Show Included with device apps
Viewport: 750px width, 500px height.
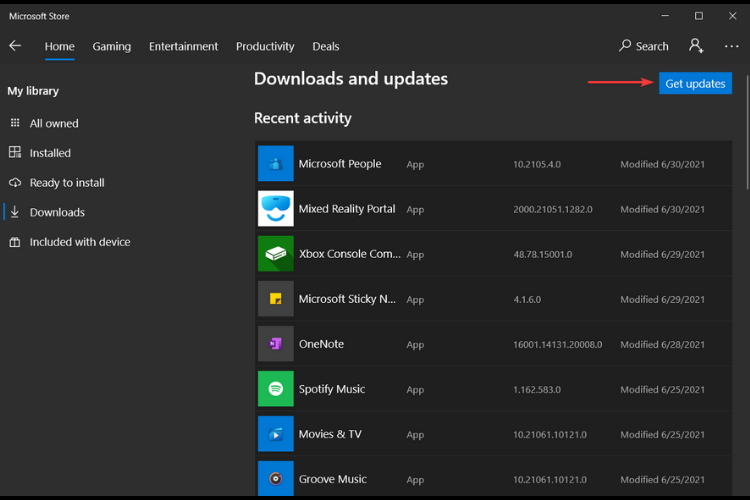coord(79,242)
